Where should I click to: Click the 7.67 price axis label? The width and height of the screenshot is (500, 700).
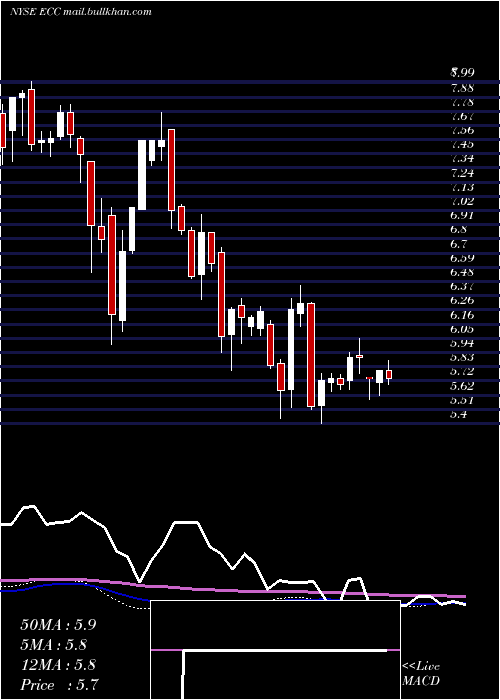pyautogui.click(x=462, y=116)
